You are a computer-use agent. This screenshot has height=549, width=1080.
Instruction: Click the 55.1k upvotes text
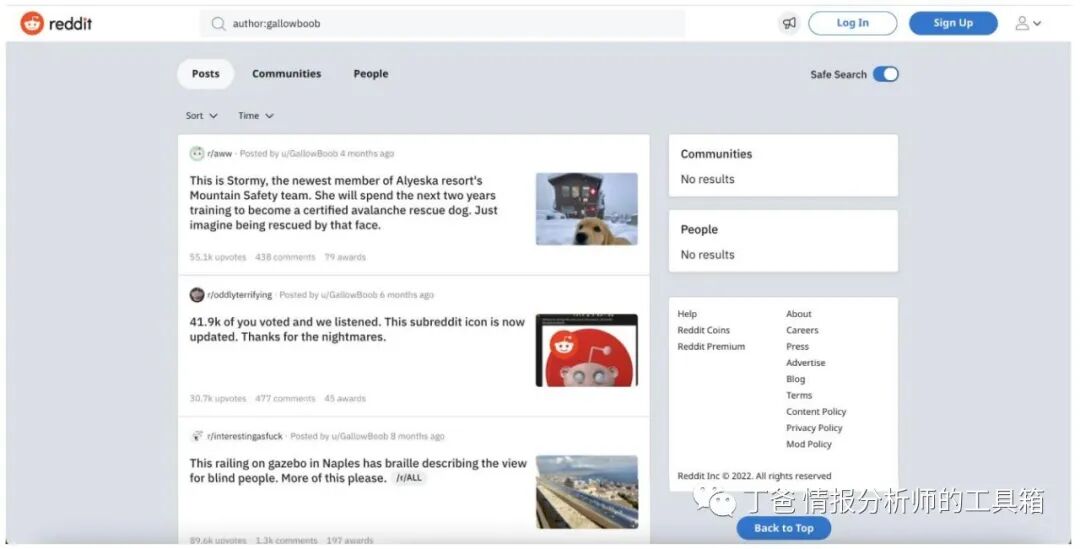(x=218, y=257)
